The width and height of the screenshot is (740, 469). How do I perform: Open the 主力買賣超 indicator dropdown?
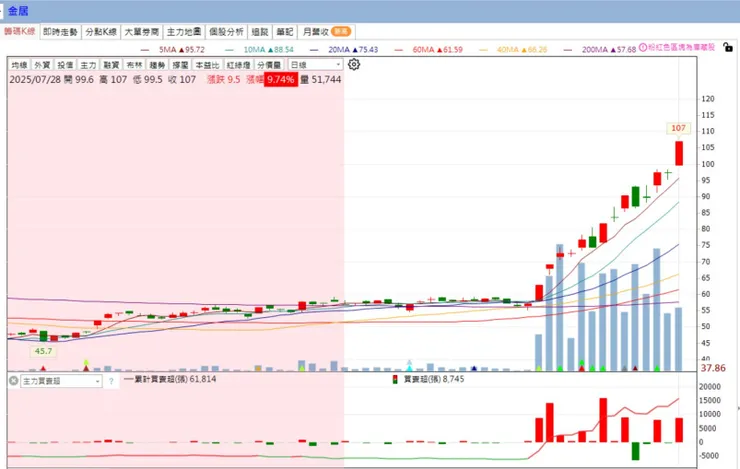(61, 381)
